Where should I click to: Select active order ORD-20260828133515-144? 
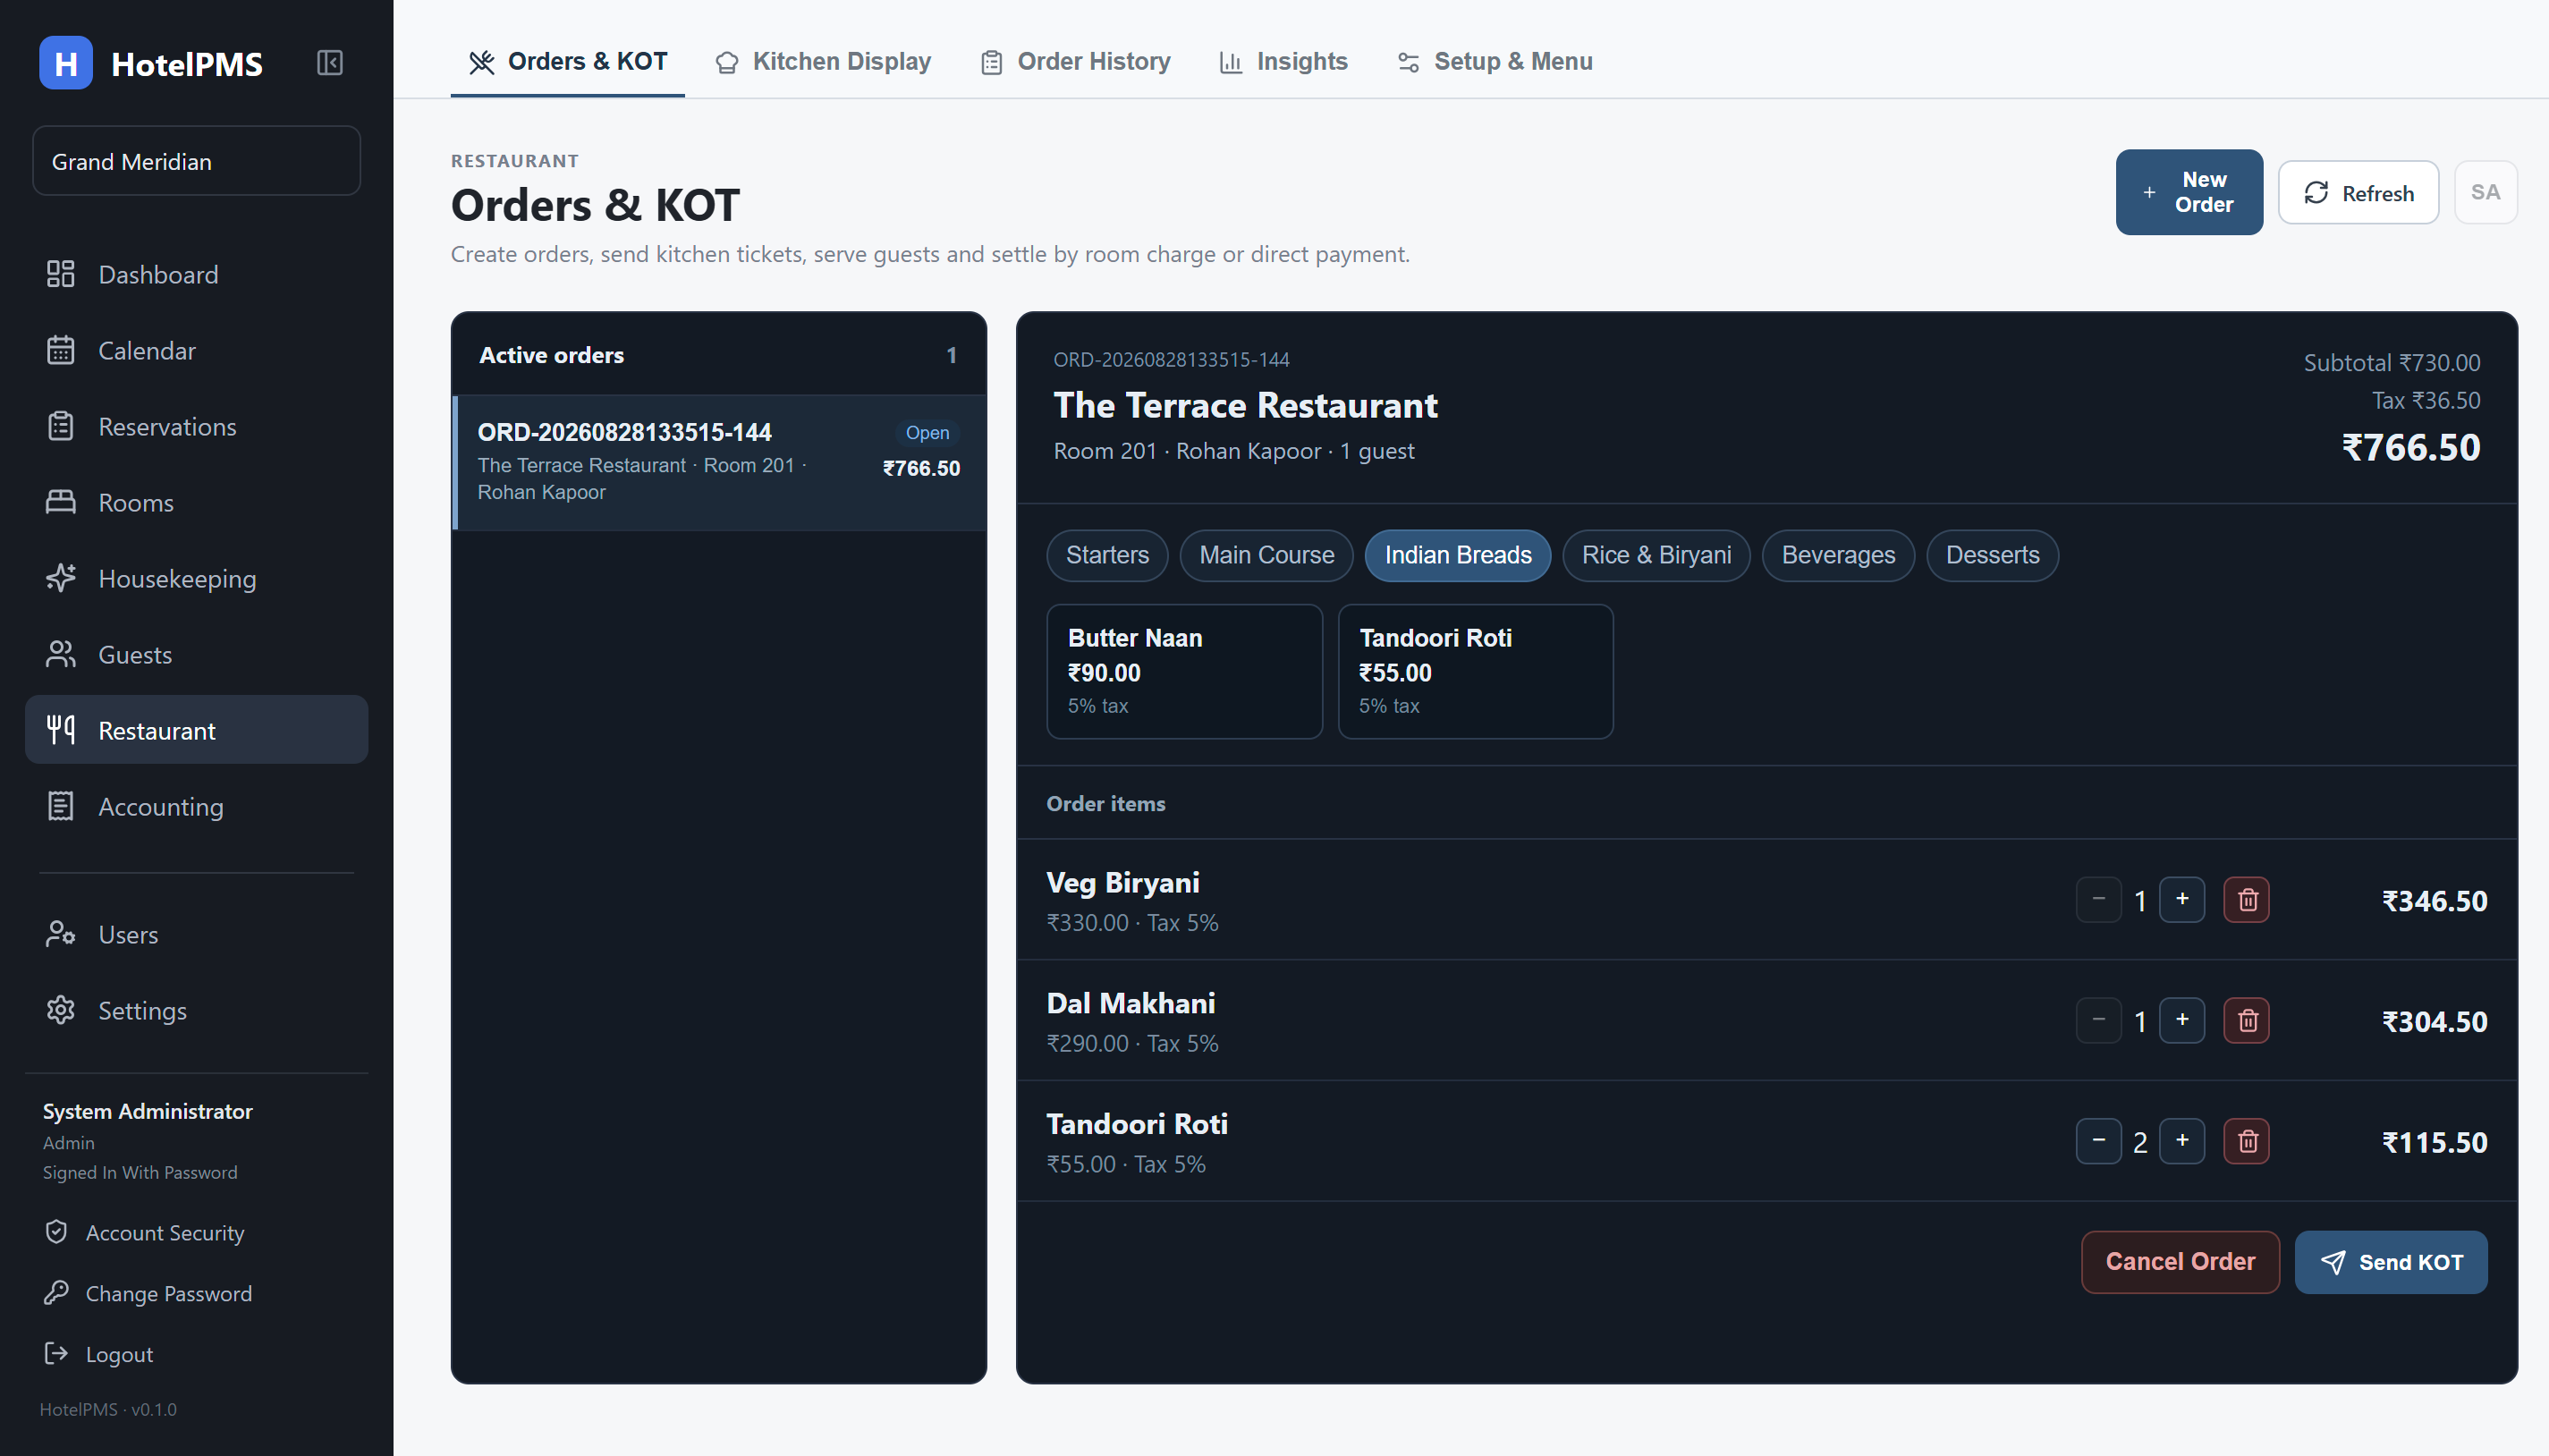[719, 462]
